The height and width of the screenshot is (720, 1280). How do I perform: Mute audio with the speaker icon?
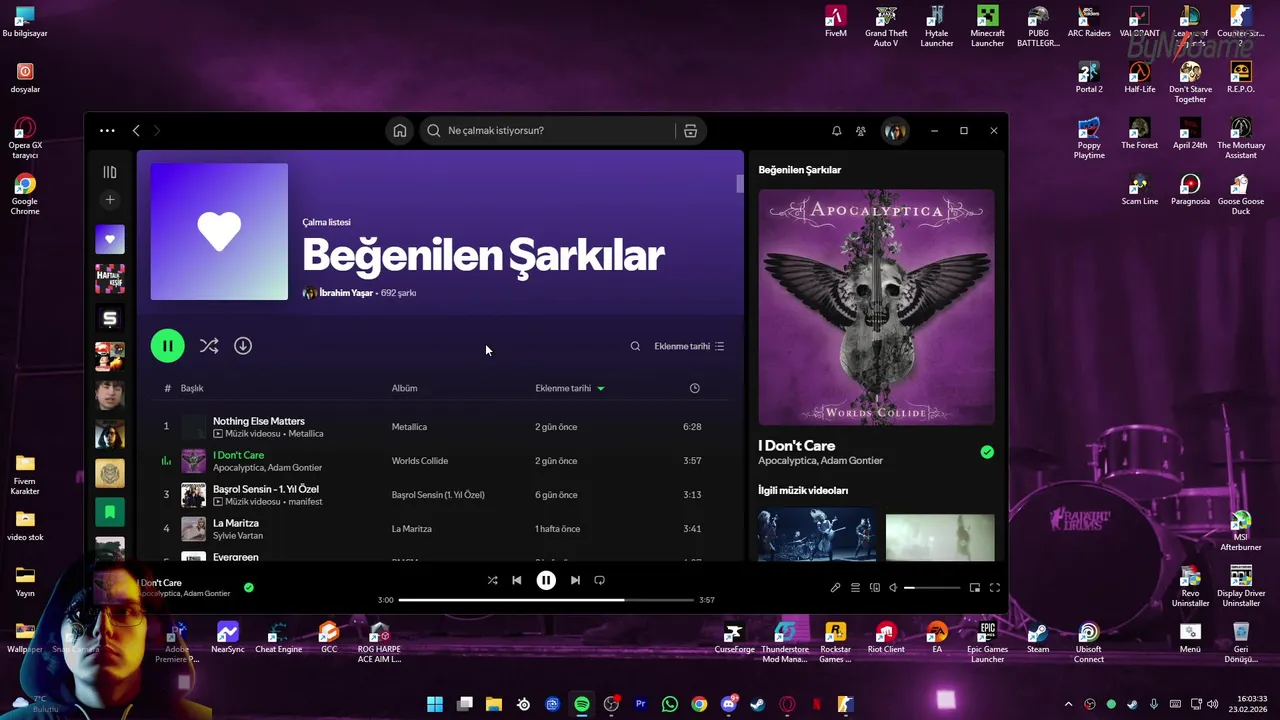tap(894, 588)
